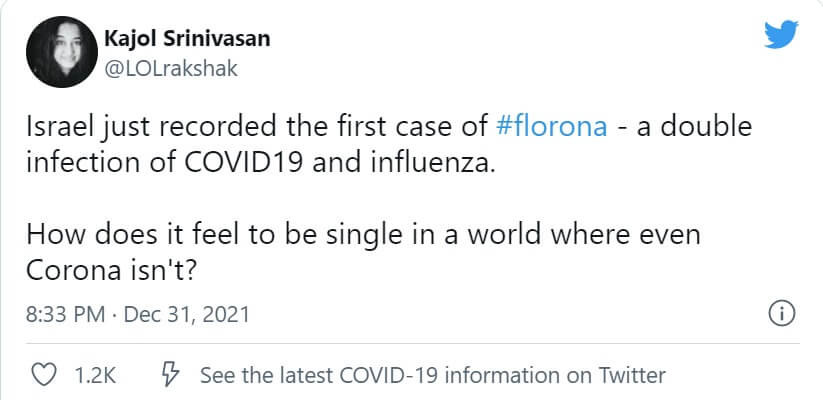Click the lightning bolt icon

click(x=170, y=375)
